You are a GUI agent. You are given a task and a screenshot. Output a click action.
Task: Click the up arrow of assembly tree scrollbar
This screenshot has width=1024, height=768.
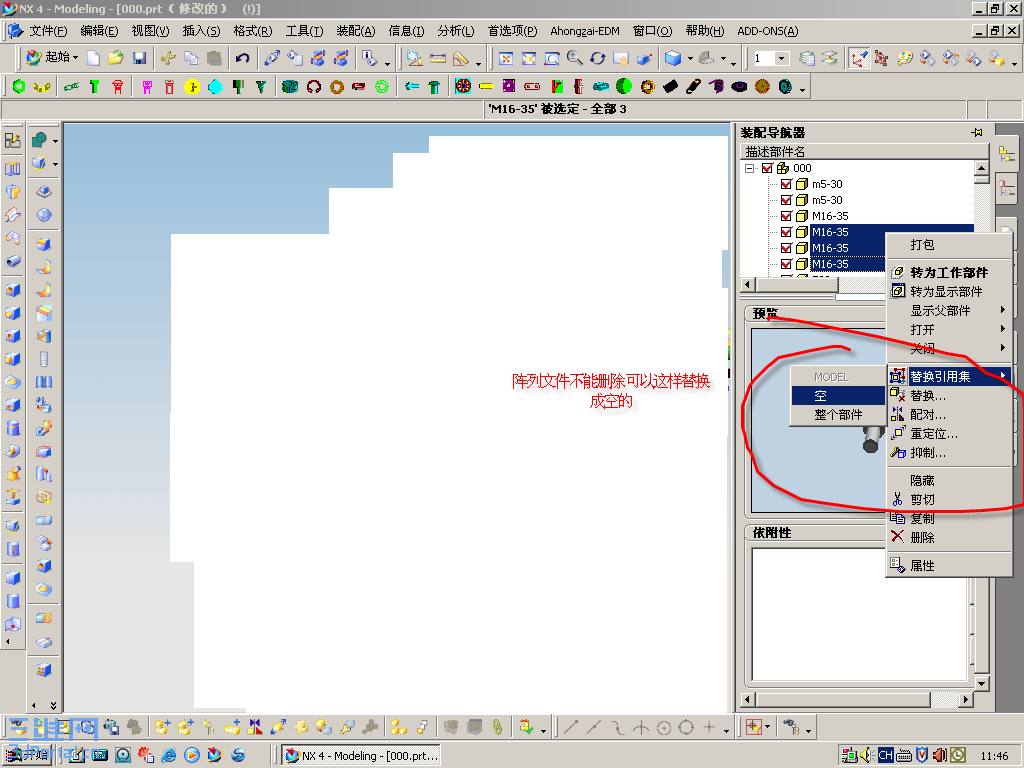[x=981, y=168]
